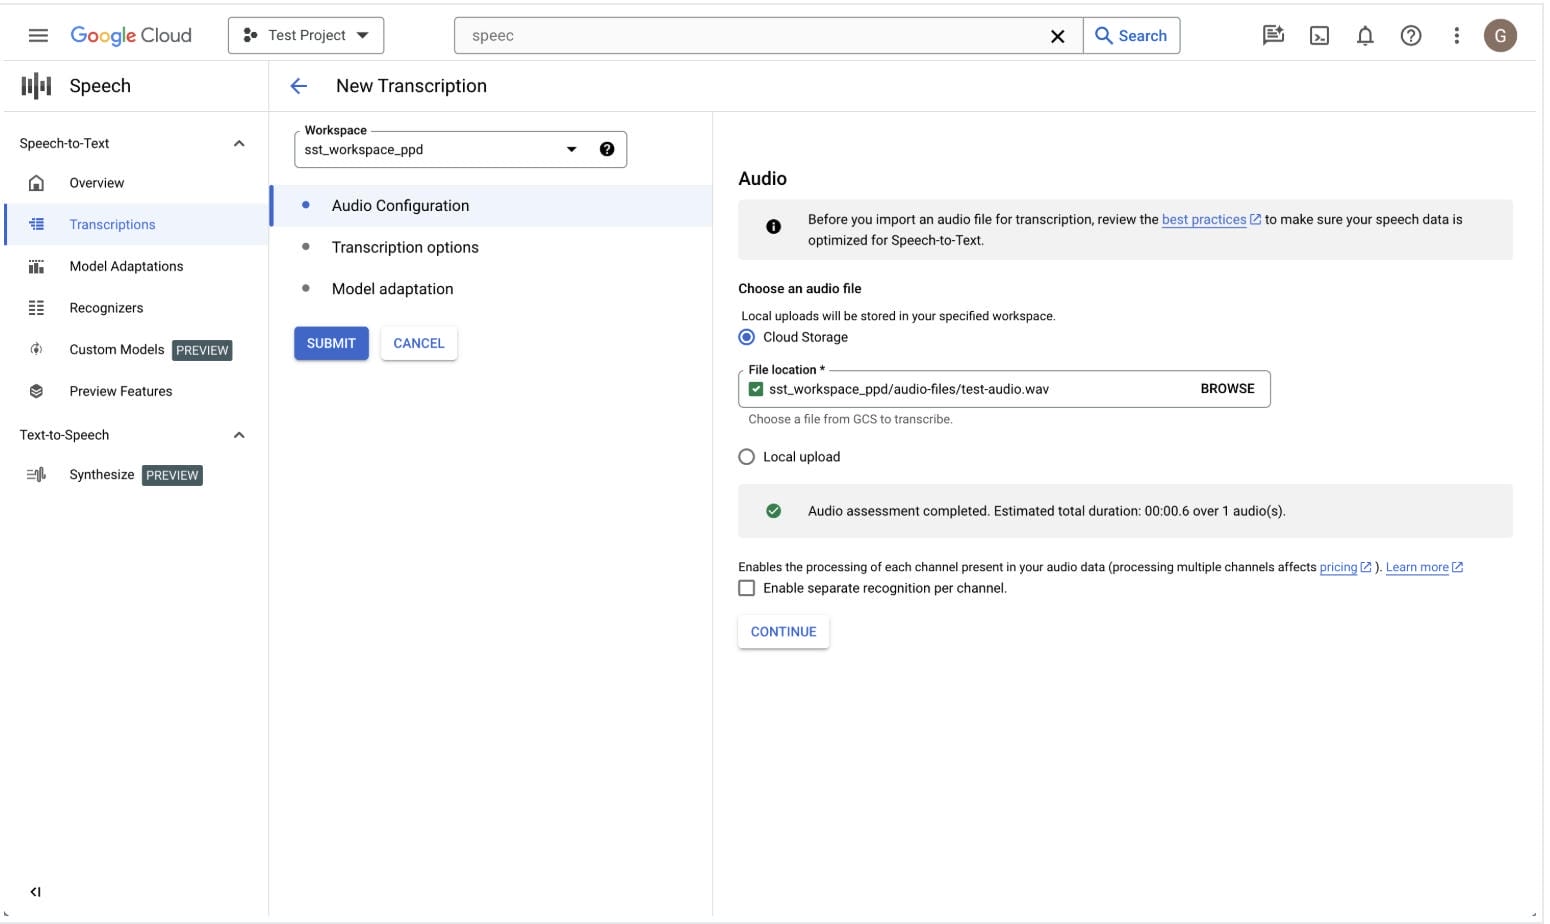Open the help question mark icon in header
1550x924 pixels.
[x=1411, y=36]
